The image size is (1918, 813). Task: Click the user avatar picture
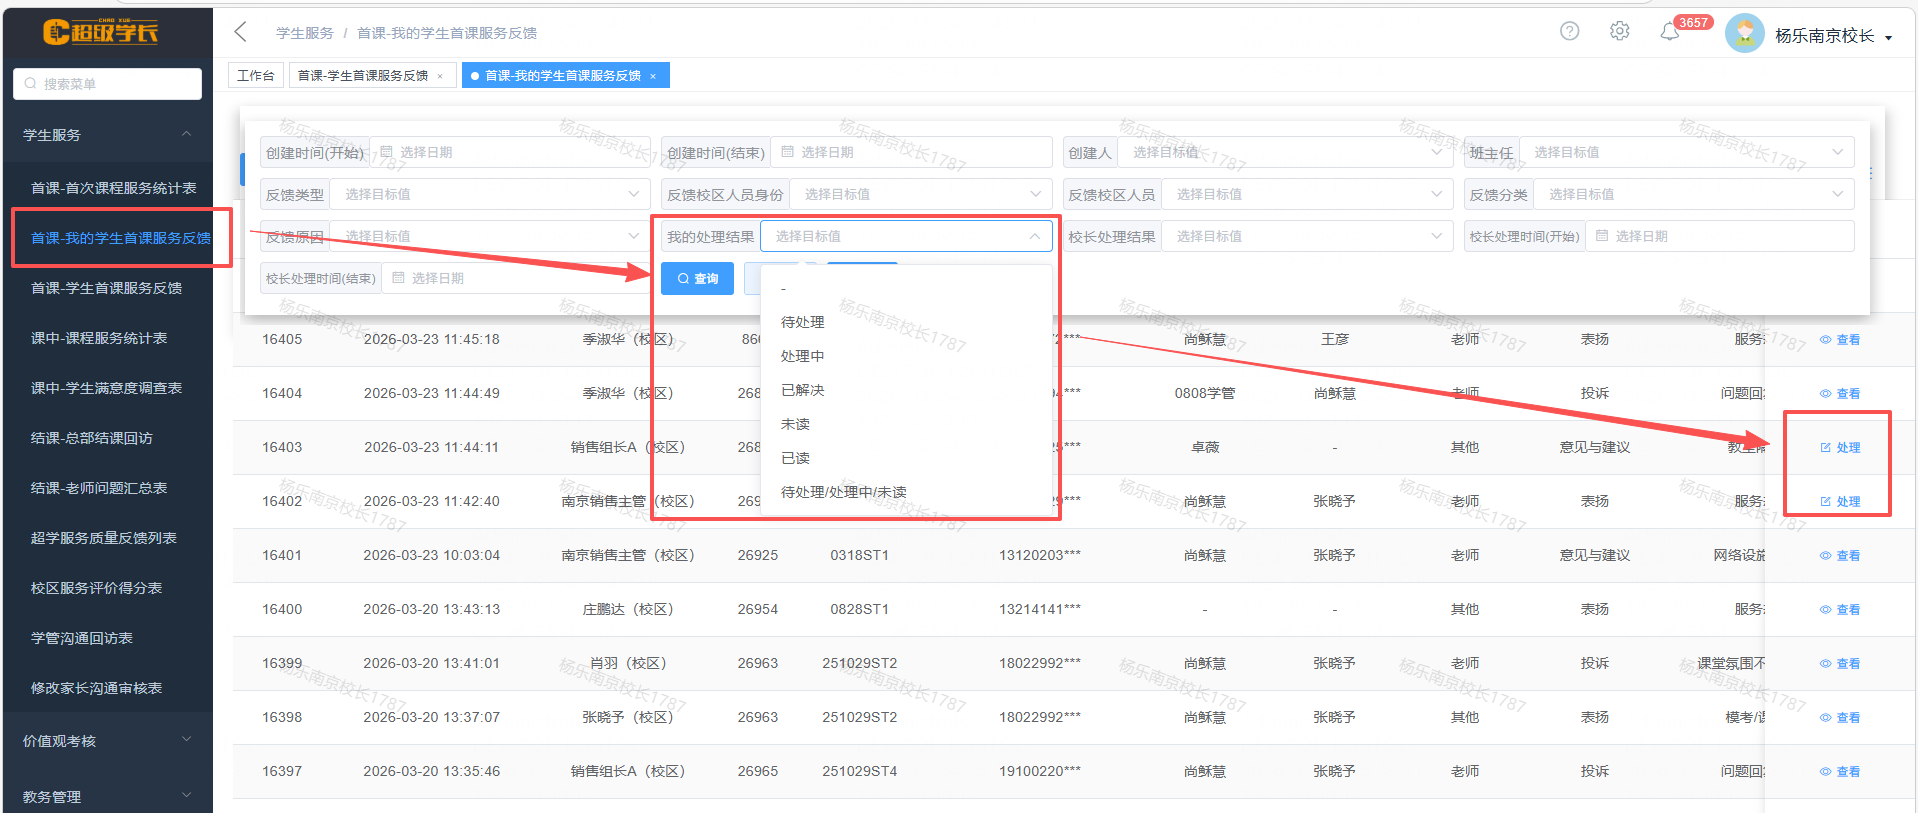1744,34
